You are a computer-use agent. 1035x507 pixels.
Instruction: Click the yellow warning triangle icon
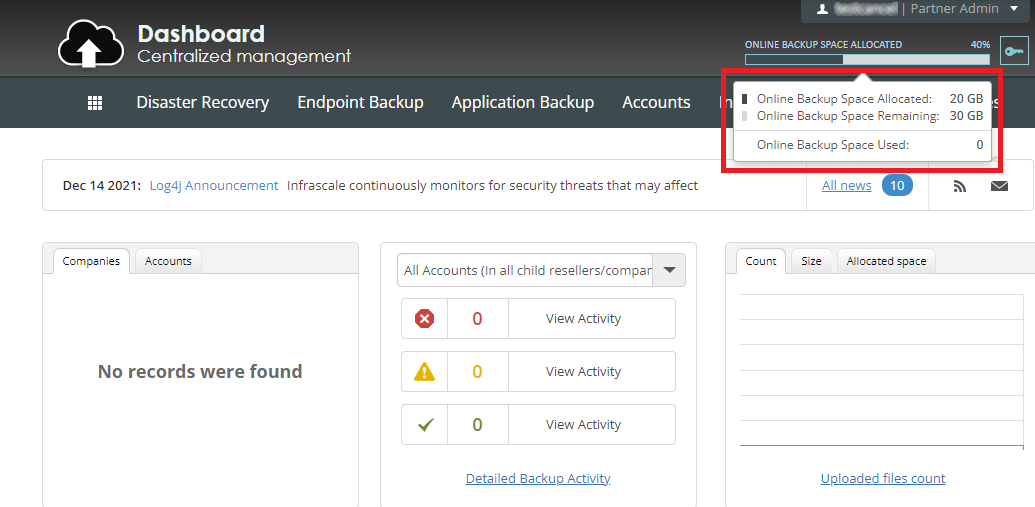424,372
